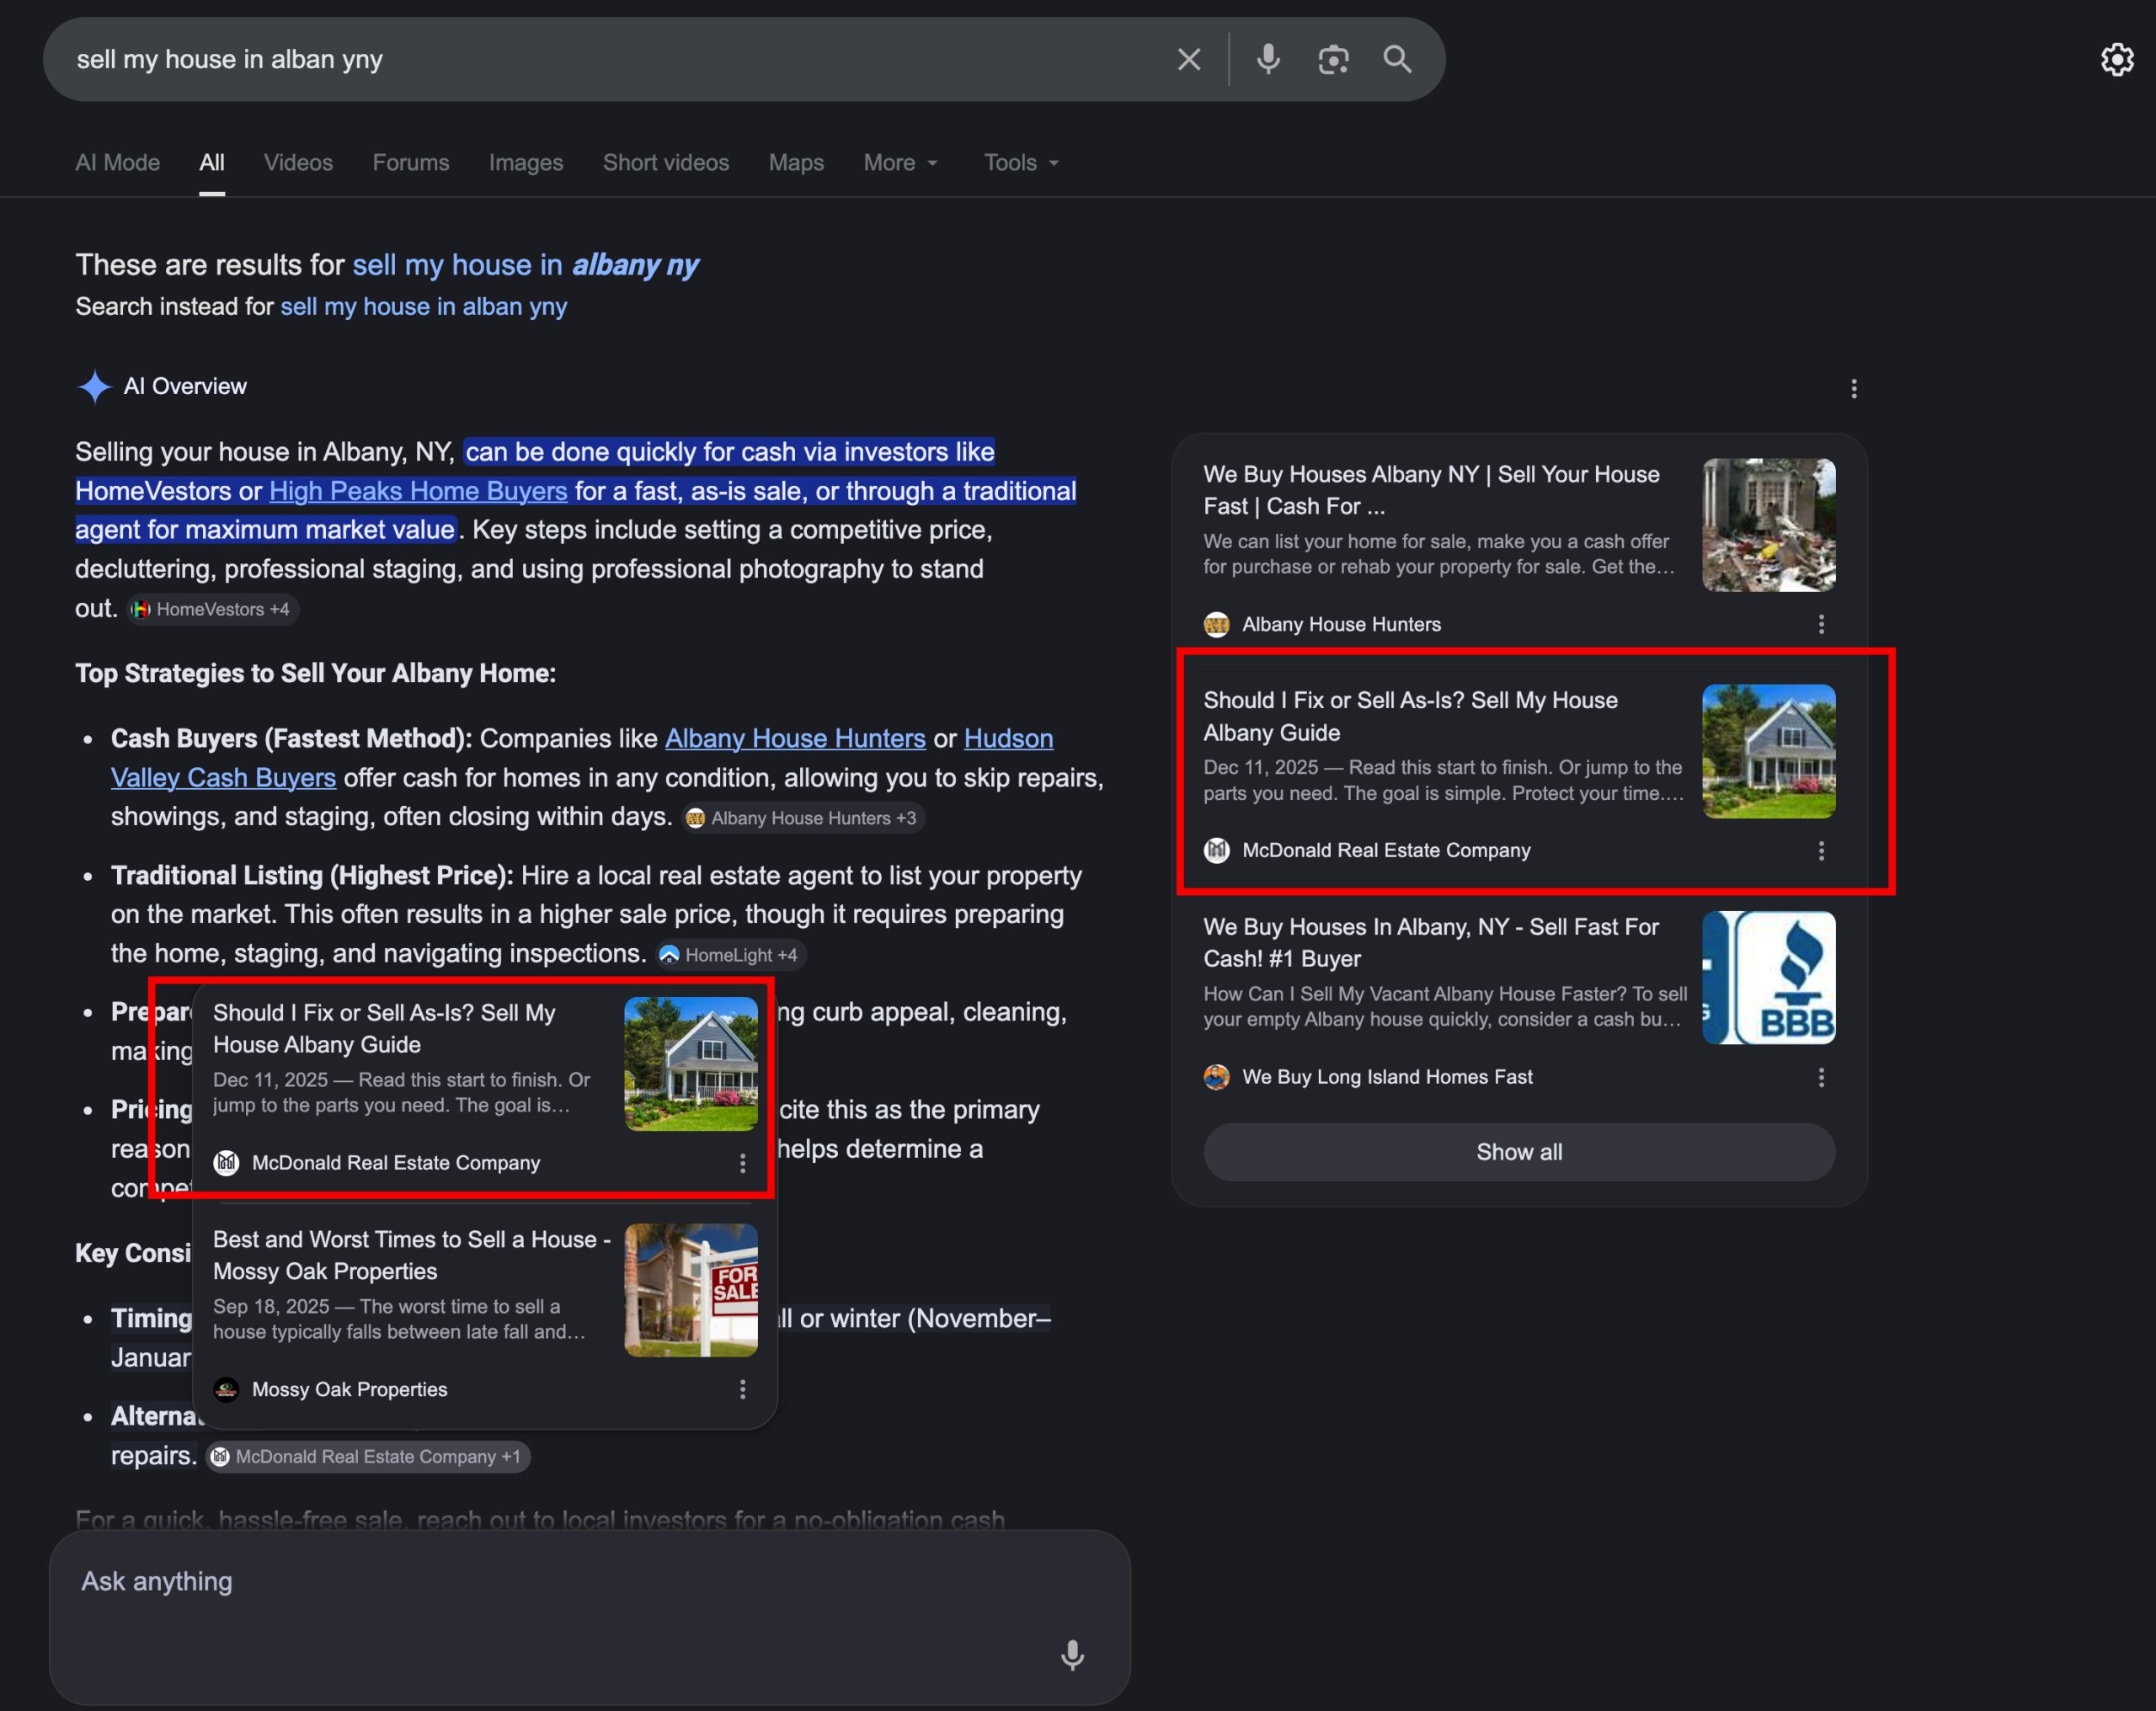Click BBB logo thumbnail
Image resolution: width=2156 pixels, height=1711 pixels.
1768,978
